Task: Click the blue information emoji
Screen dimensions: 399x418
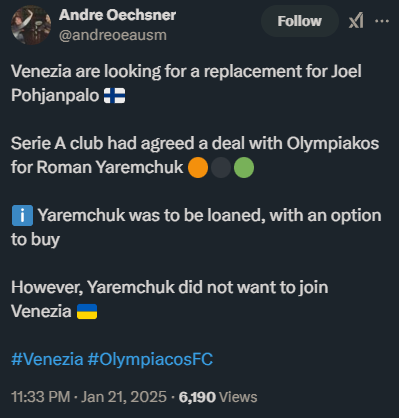Action: 22,216
